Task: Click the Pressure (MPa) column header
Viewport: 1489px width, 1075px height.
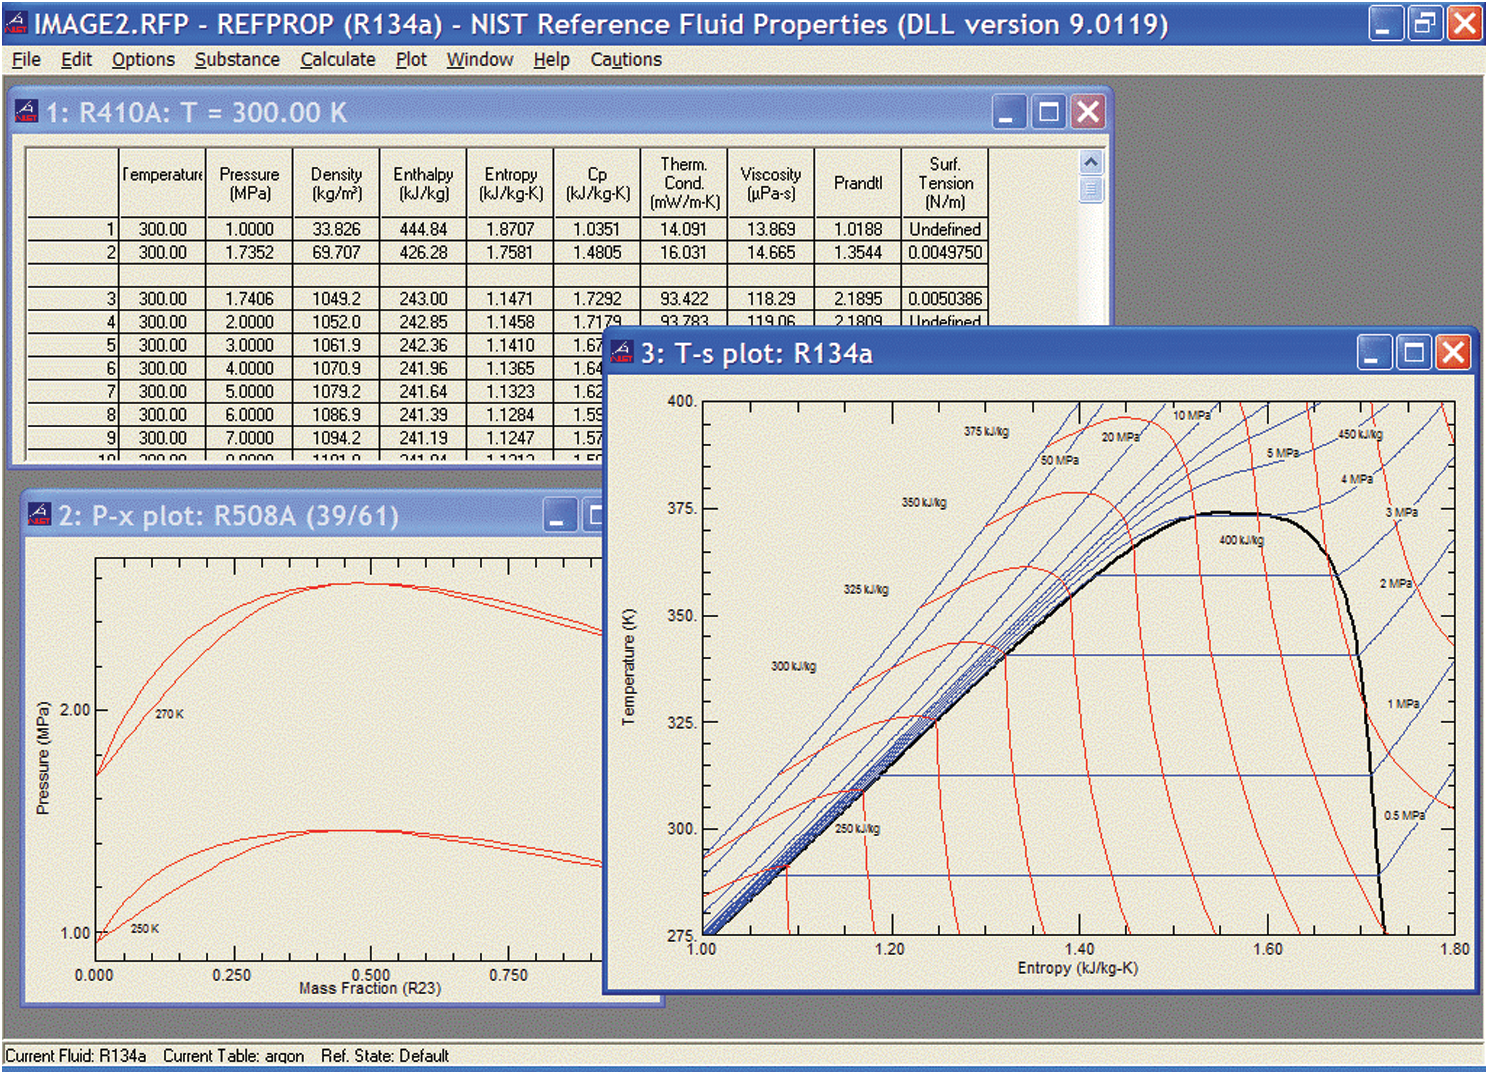Action: coord(249,183)
